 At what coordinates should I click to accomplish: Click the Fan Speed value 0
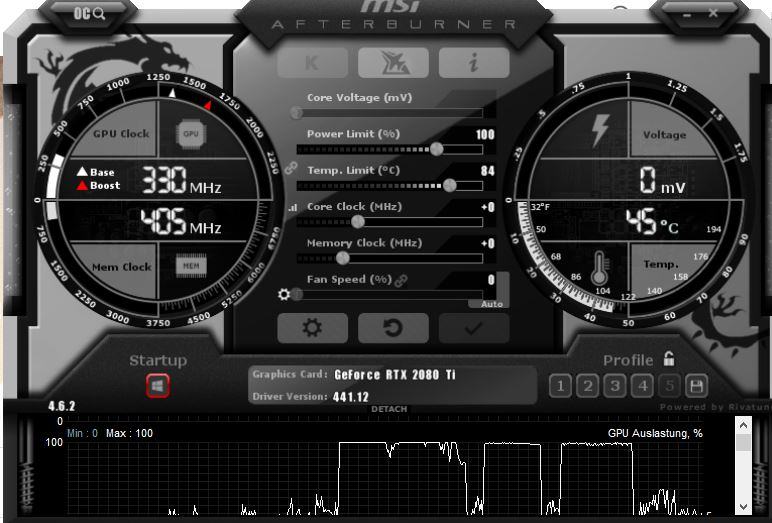click(x=491, y=280)
